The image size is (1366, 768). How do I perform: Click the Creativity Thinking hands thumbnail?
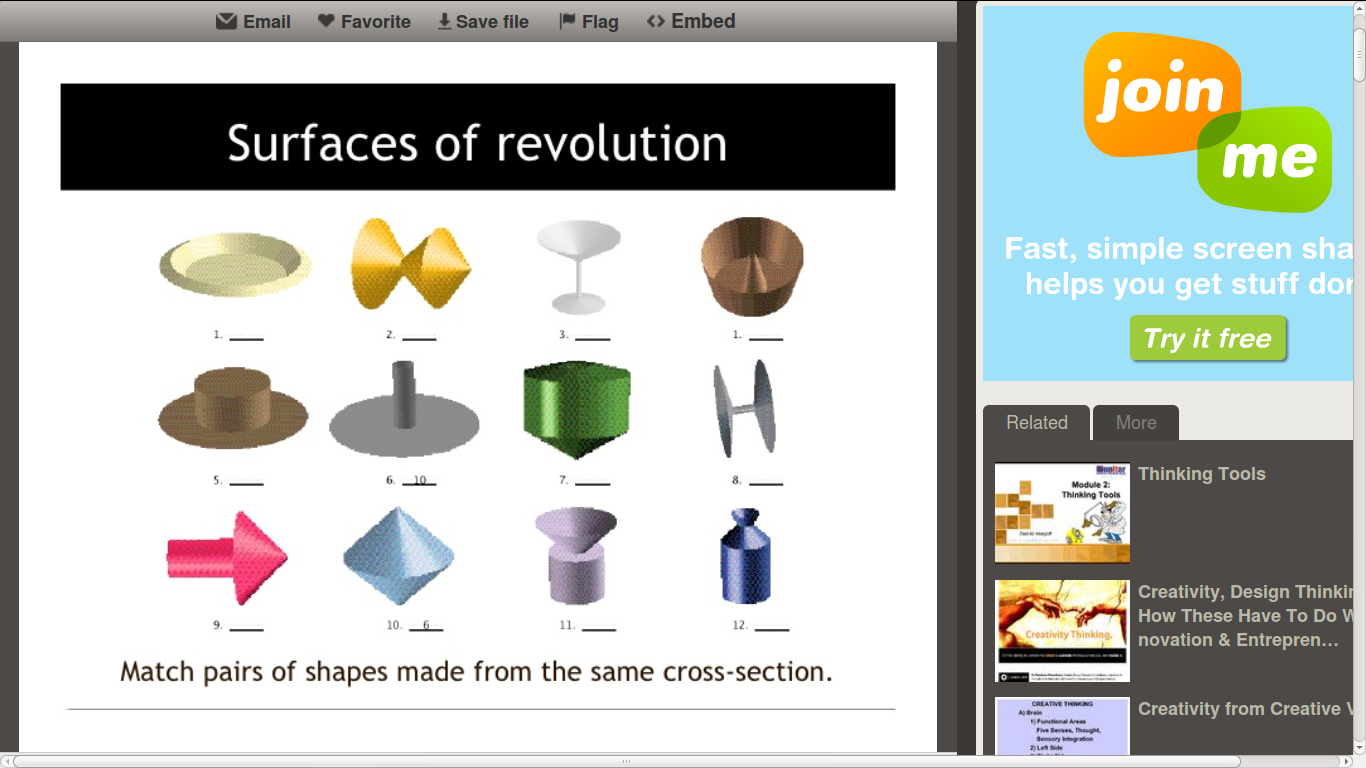[x=1062, y=631]
